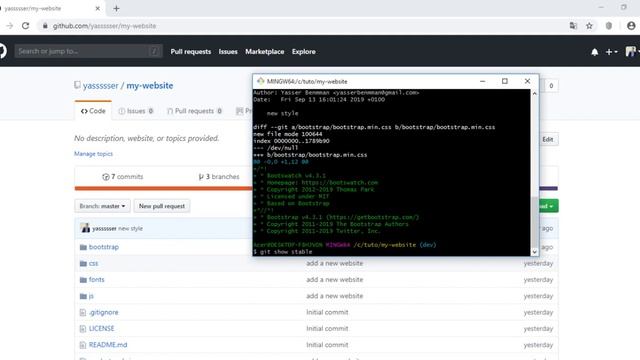Click the git show stable command line
640x360 pixels.
(283, 252)
